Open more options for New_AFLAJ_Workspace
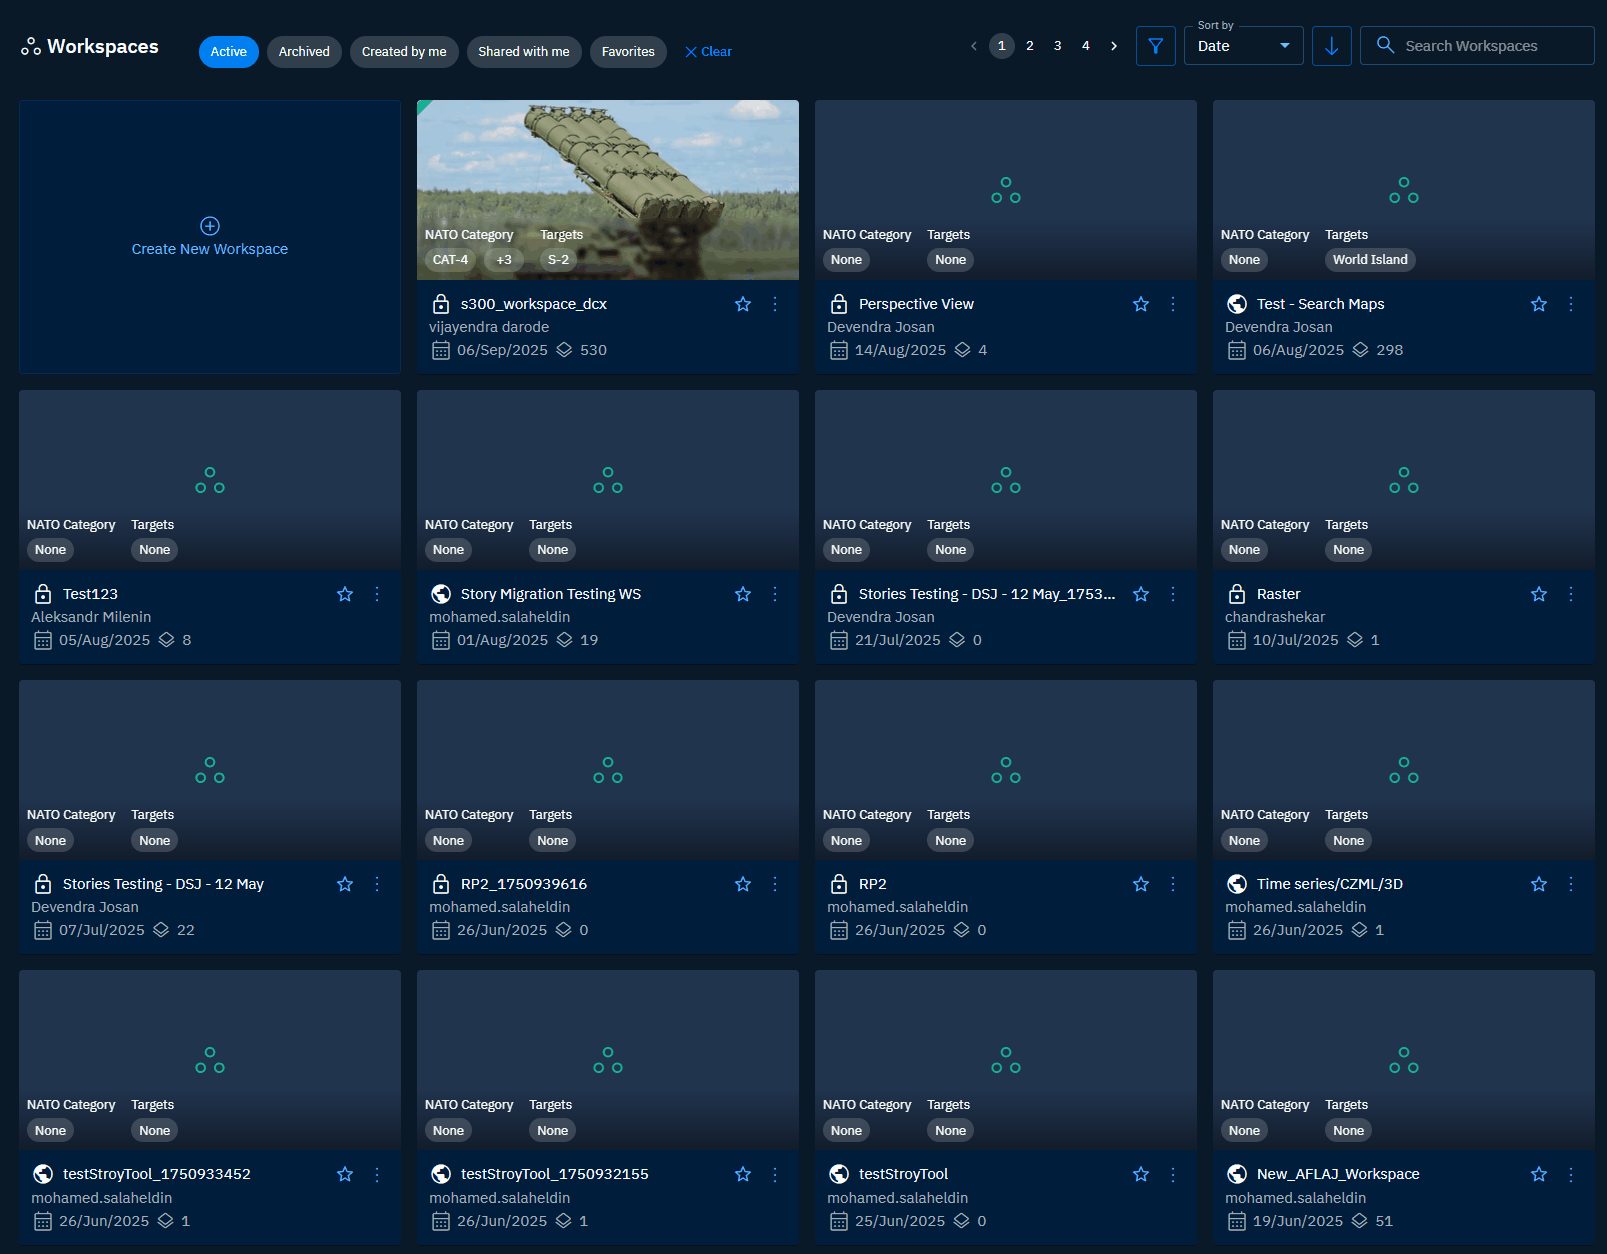This screenshot has height=1254, width=1607. click(1571, 1174)
